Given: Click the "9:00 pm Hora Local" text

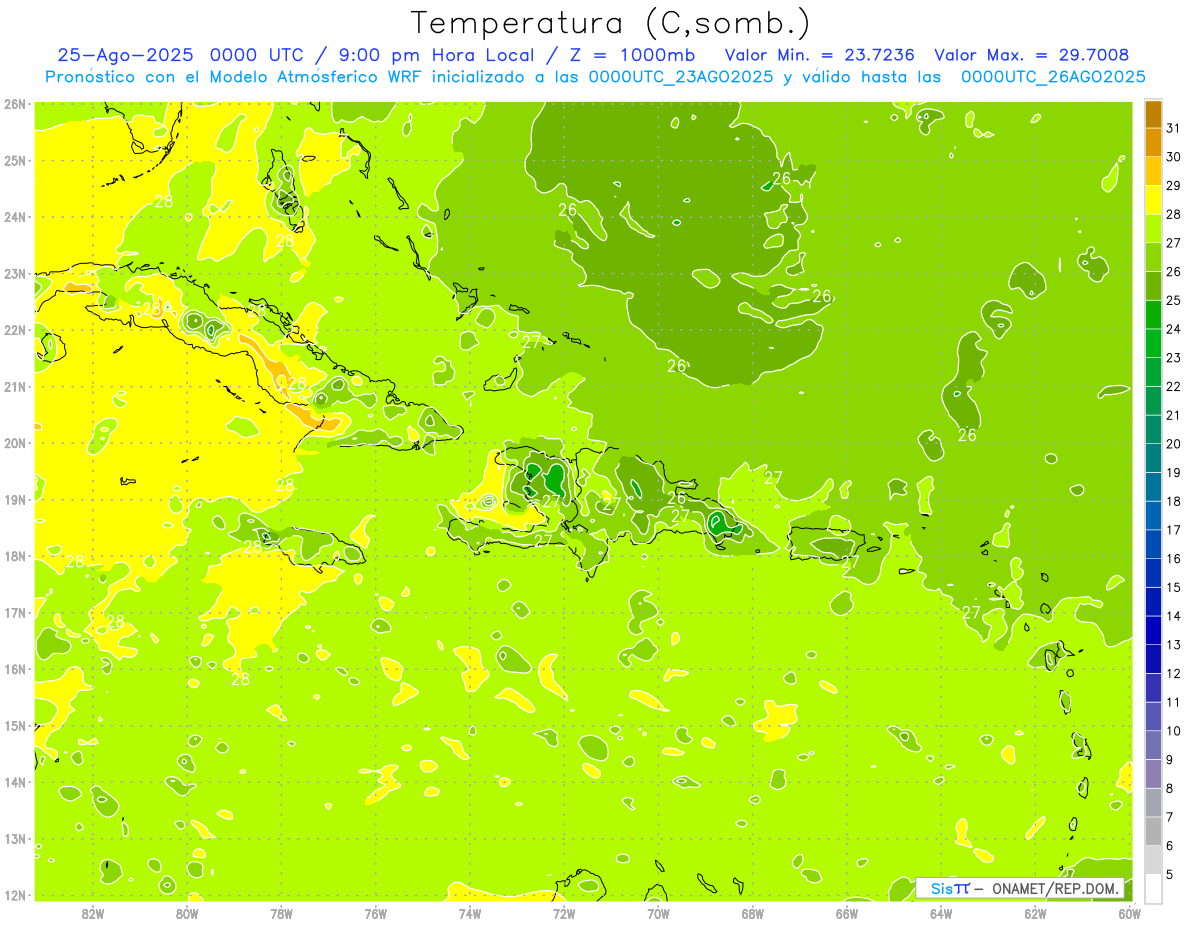Looking at the screenshot, I should click(x=434, y=55).
